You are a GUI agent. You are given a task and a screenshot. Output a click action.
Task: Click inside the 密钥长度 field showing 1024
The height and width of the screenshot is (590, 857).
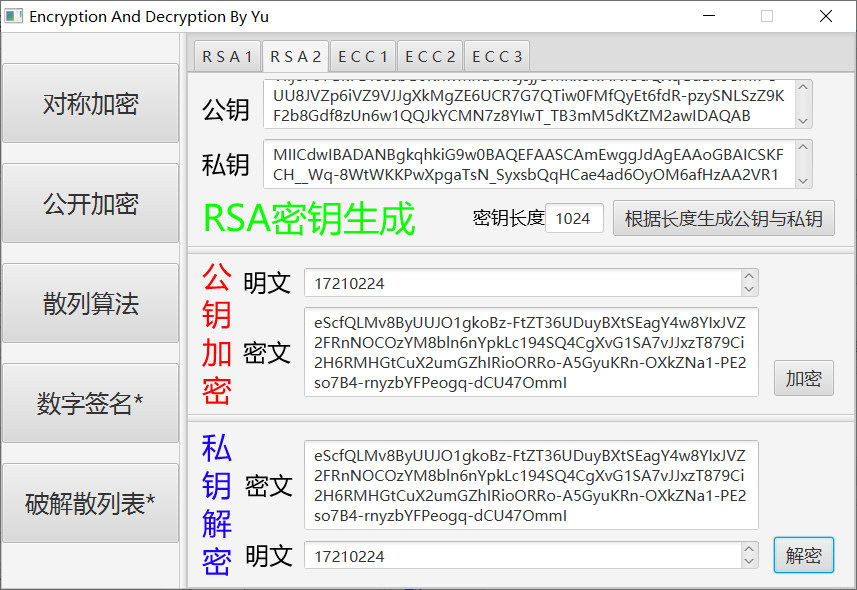point(573,217)
